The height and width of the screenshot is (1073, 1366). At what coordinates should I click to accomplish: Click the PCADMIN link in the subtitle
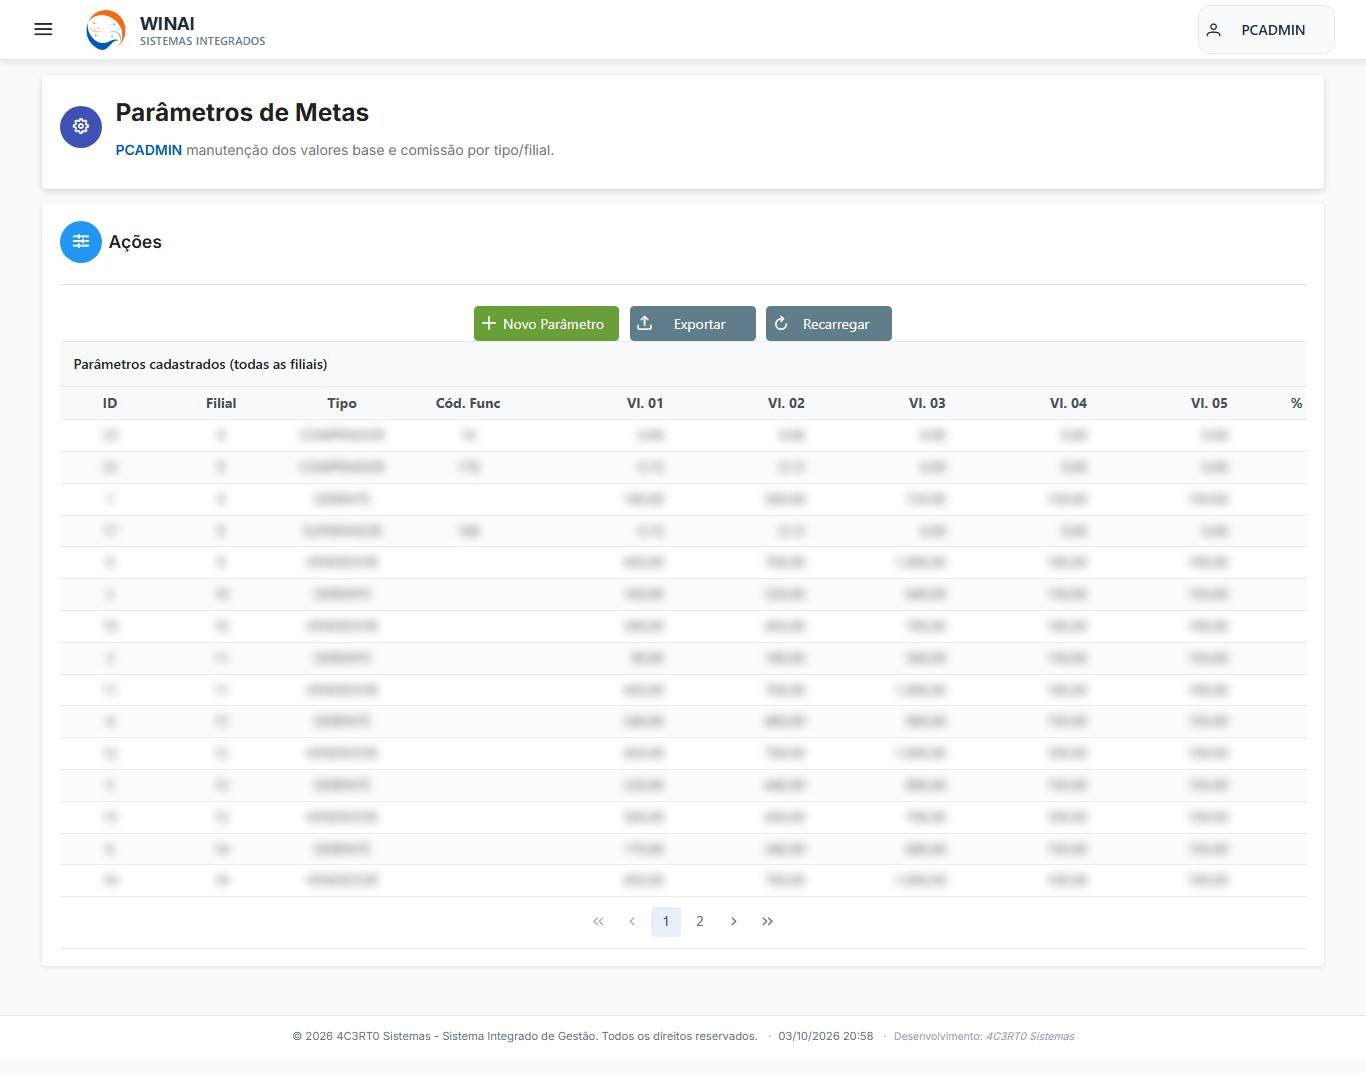coord(149,150)
